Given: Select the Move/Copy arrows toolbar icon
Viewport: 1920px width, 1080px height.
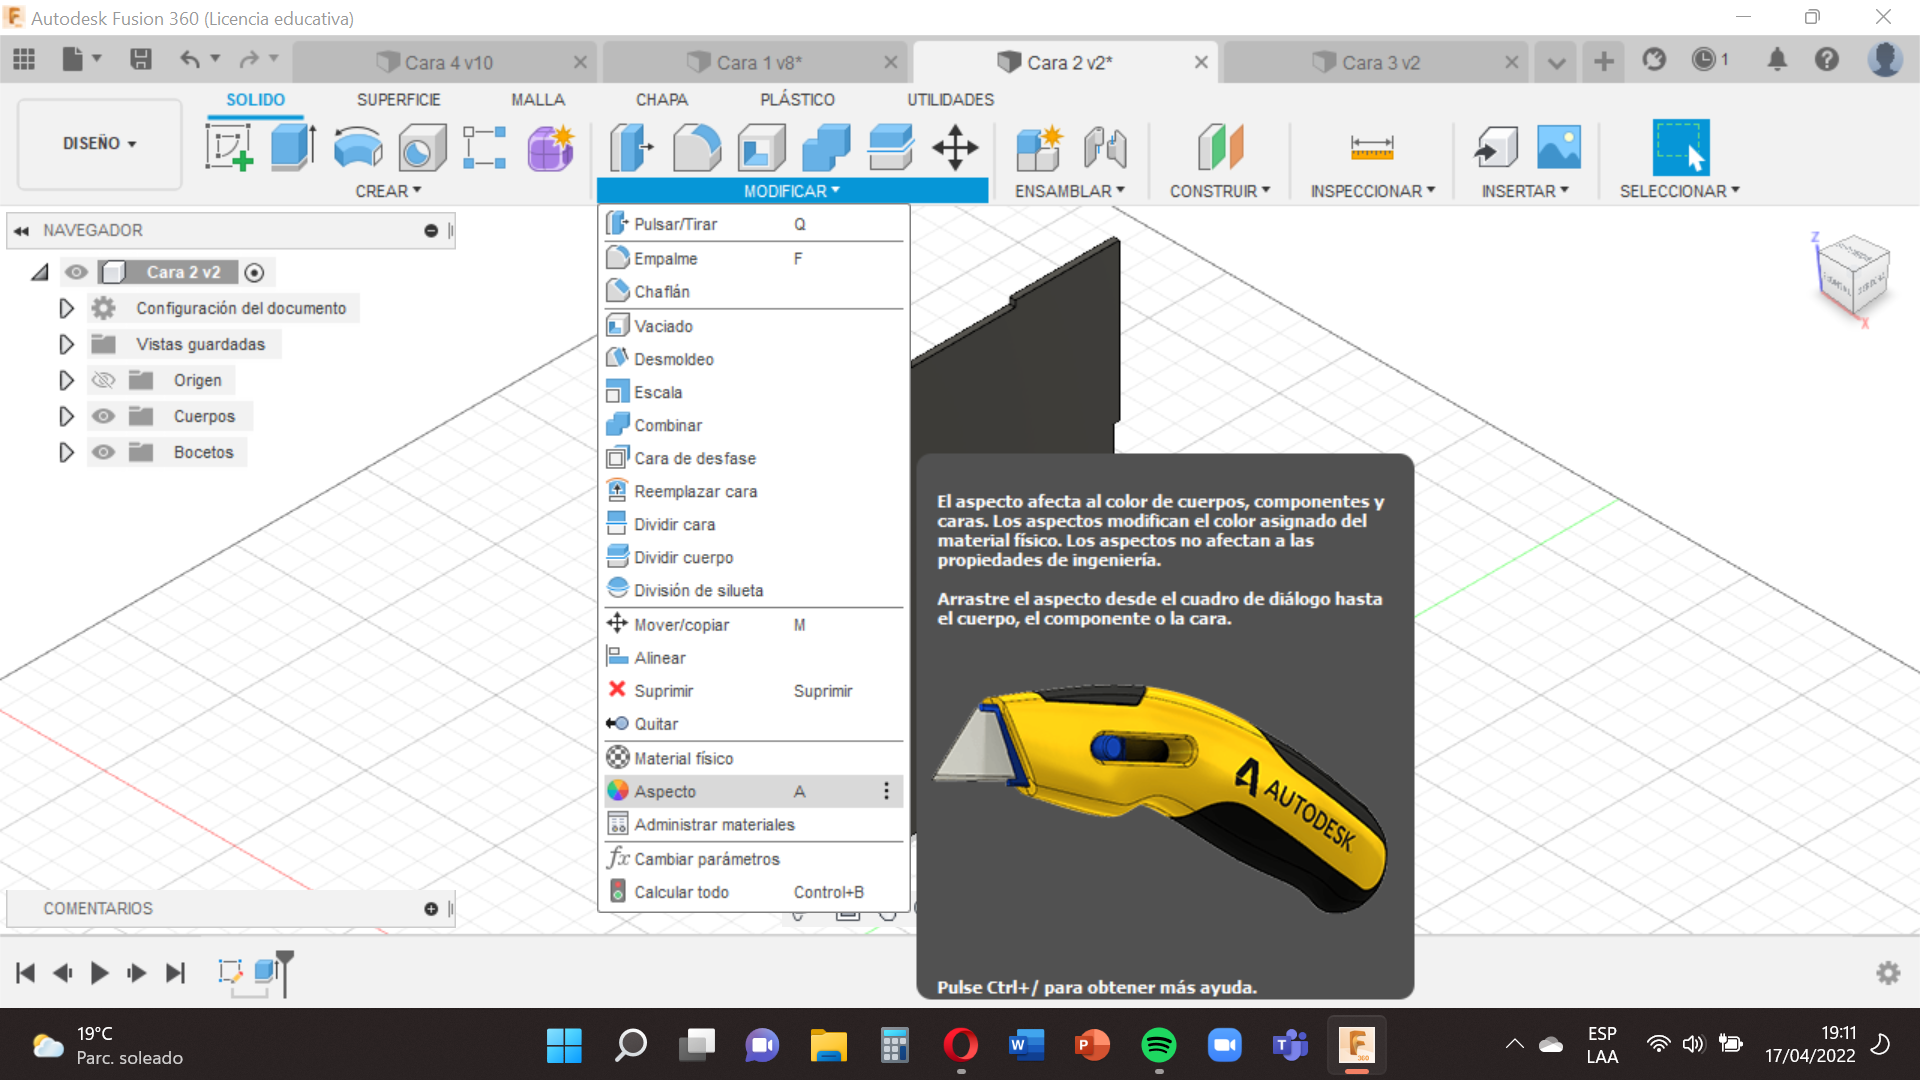Looking at the screenshot, I should pyautogui.click(x=955, y=148).
